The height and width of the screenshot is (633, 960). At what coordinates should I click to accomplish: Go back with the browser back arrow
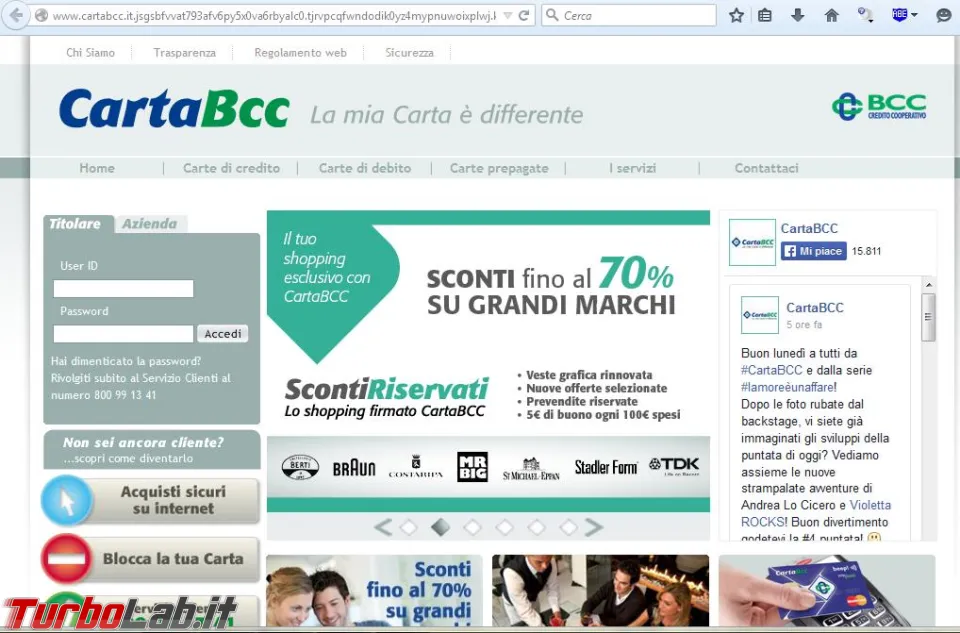click(17, 15)
